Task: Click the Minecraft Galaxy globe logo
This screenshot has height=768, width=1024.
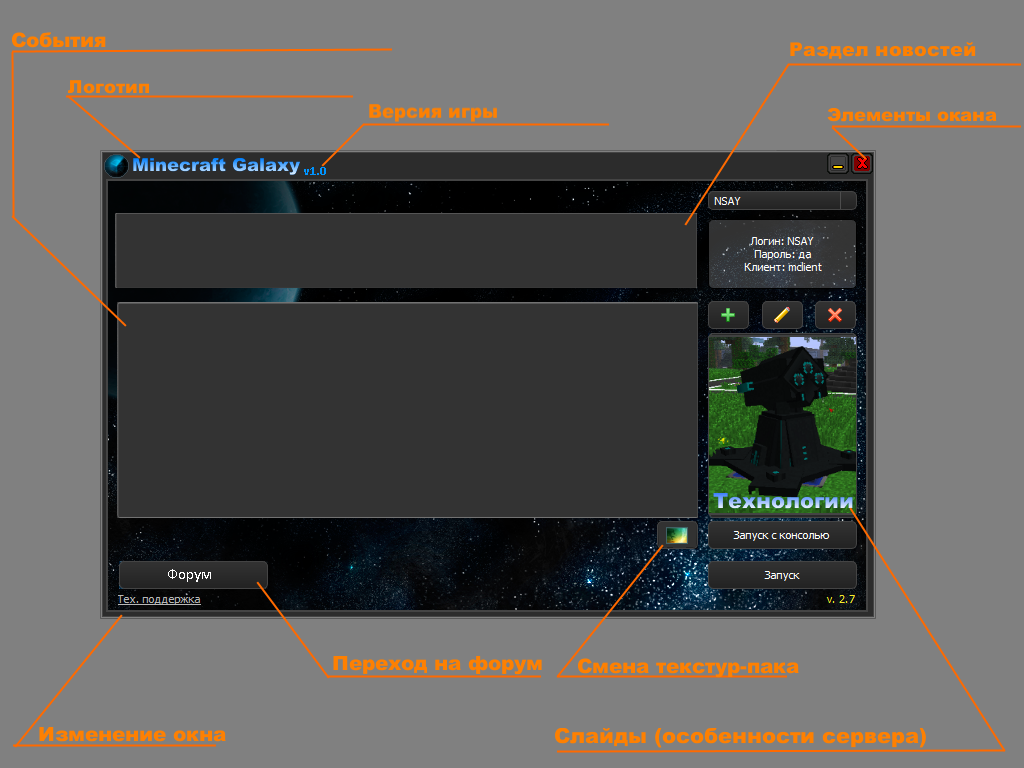Action: [117, 165]
